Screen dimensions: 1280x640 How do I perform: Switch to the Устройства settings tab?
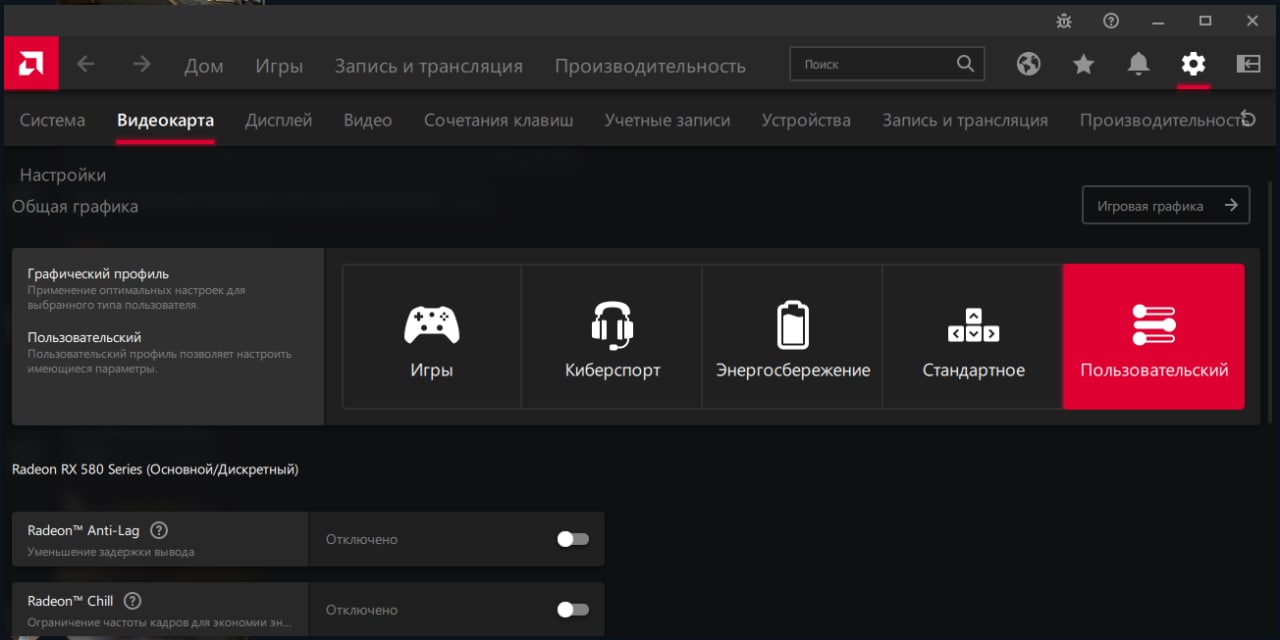pos(806,120)
